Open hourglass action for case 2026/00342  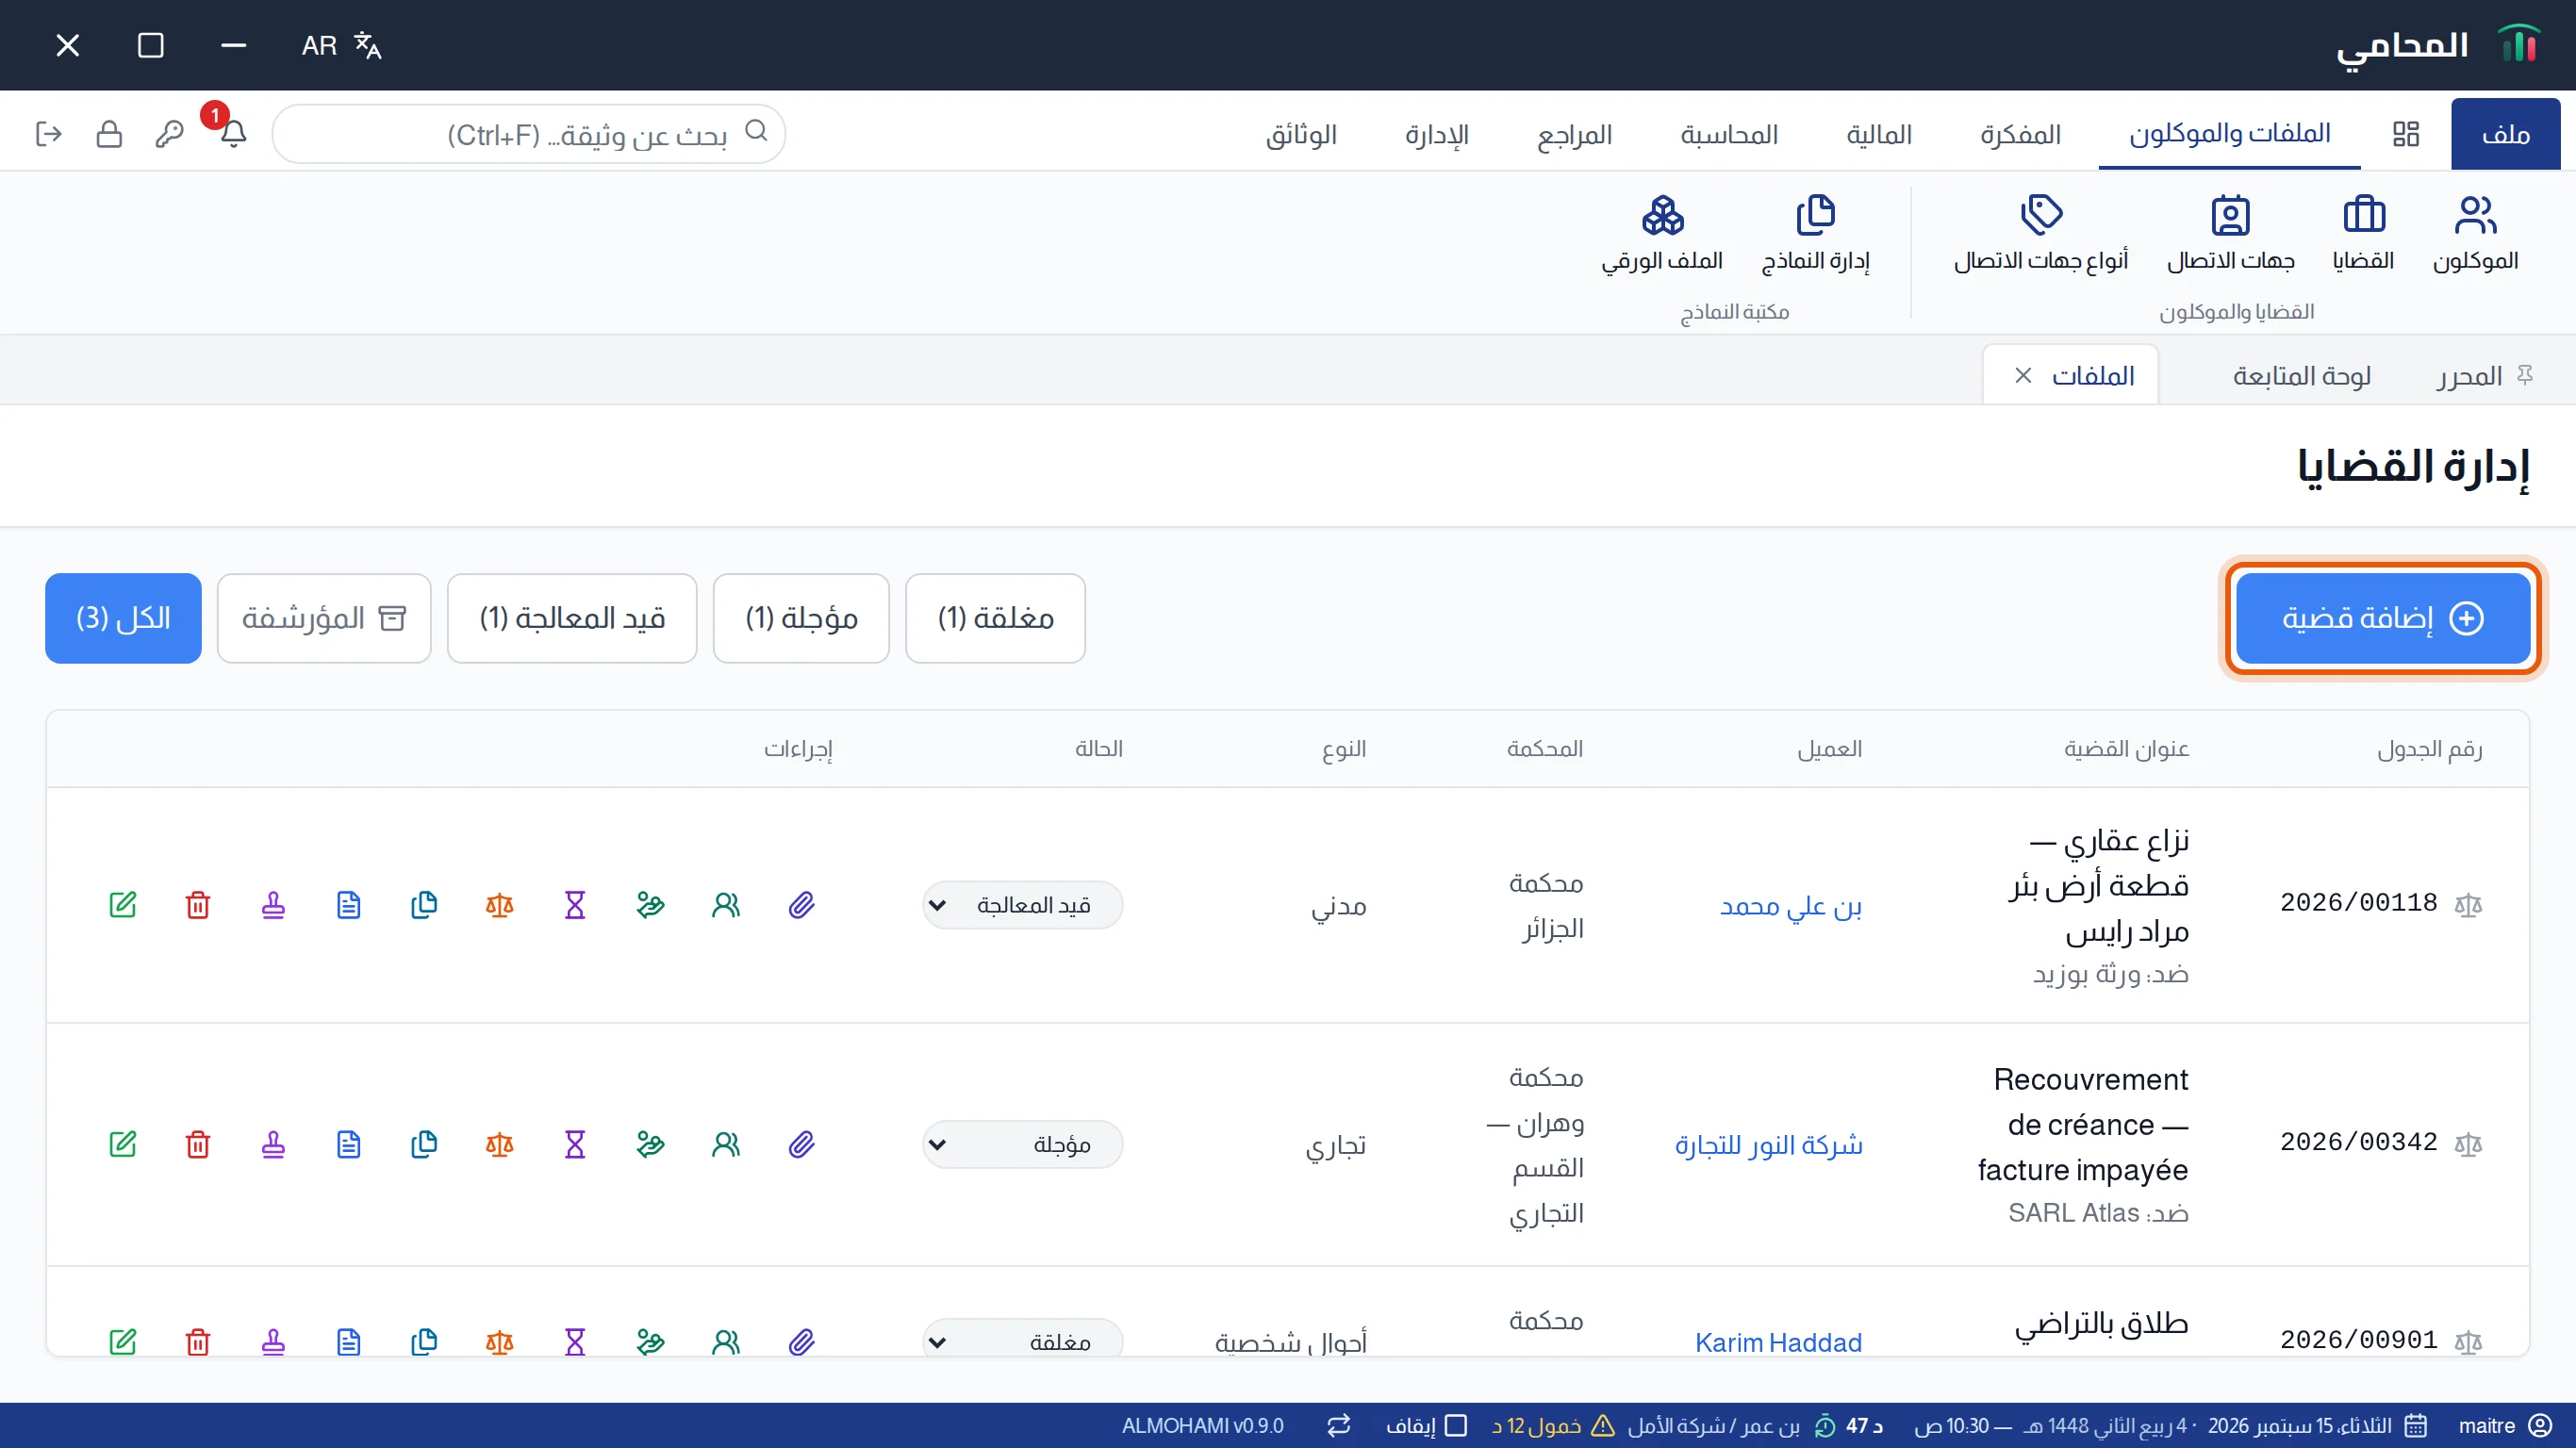point(575,1144)
